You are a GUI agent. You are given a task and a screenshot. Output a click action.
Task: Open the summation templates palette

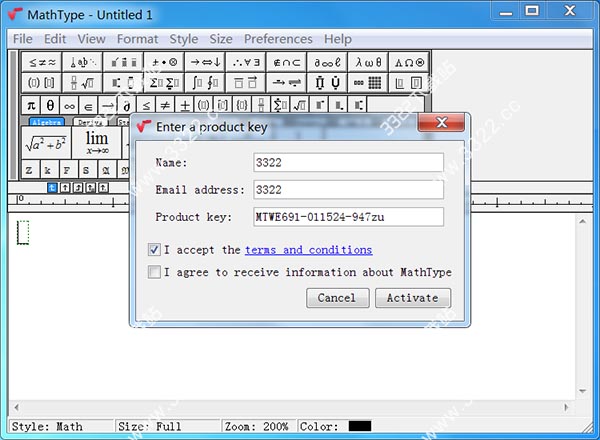tap(164, 83)
